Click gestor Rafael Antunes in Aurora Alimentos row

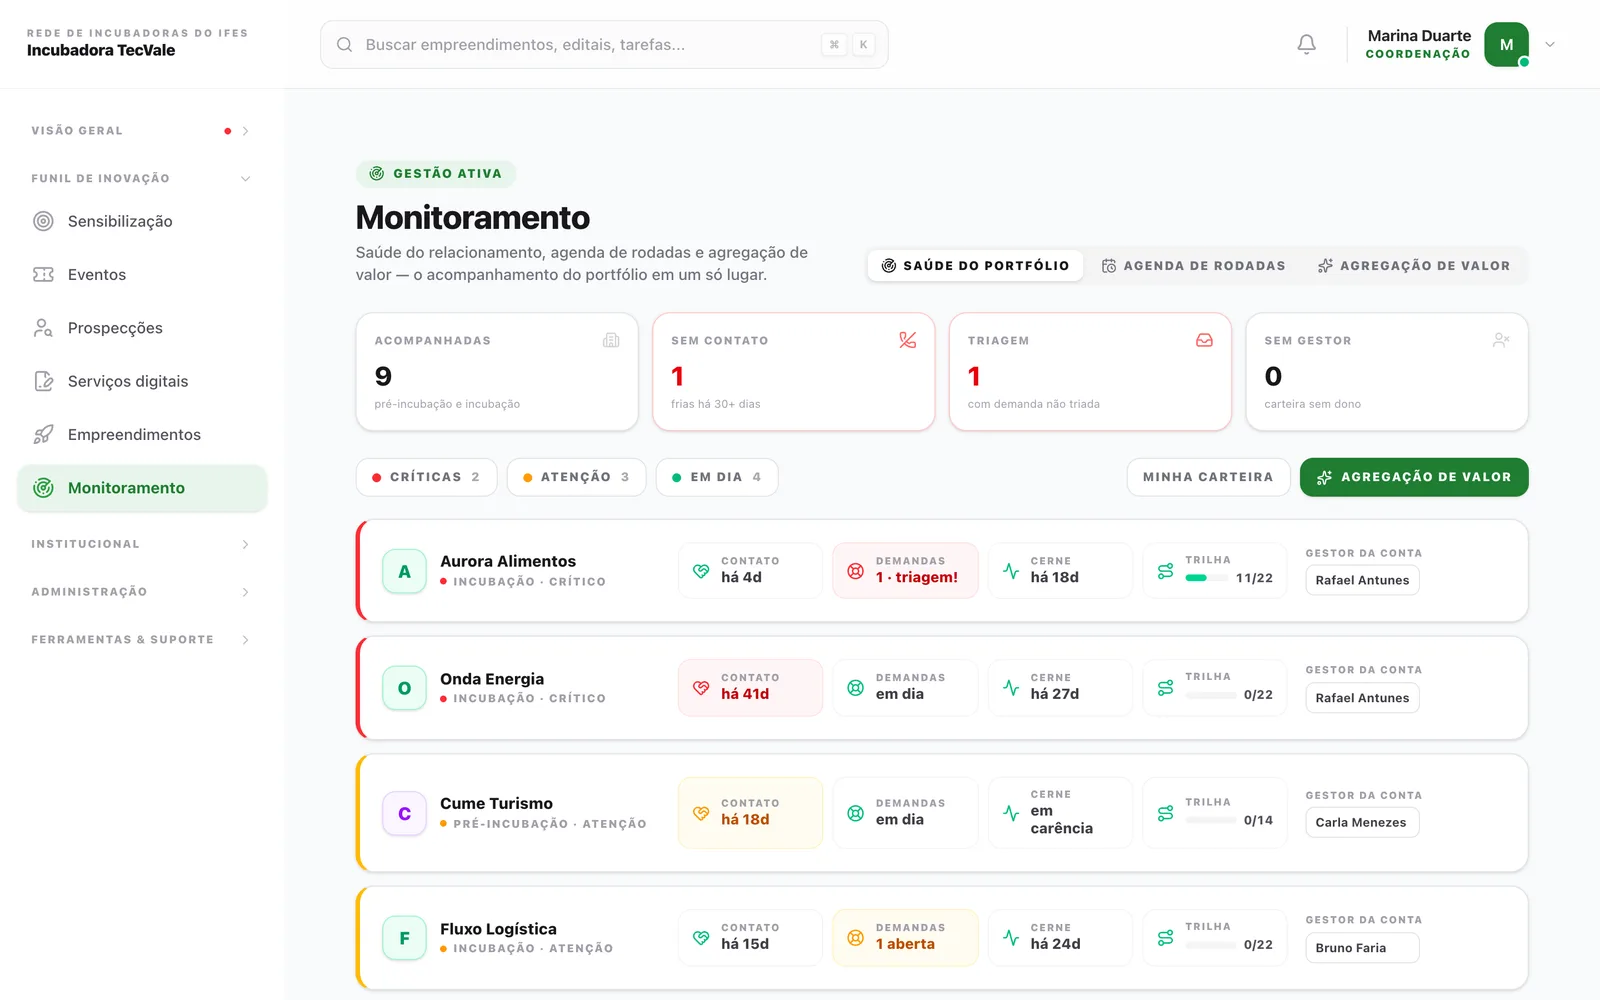click(x=1362, y=580)
